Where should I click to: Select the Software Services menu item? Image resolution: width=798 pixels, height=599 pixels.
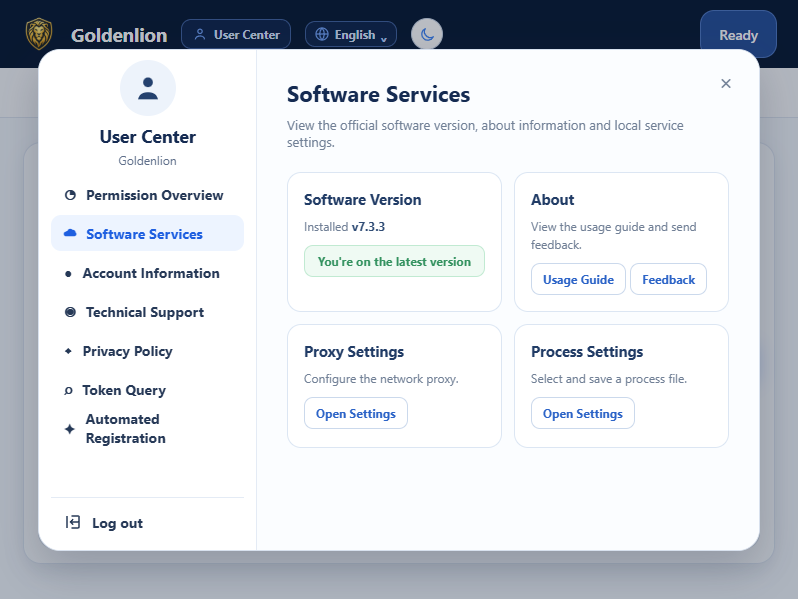(x=147, y=234)
